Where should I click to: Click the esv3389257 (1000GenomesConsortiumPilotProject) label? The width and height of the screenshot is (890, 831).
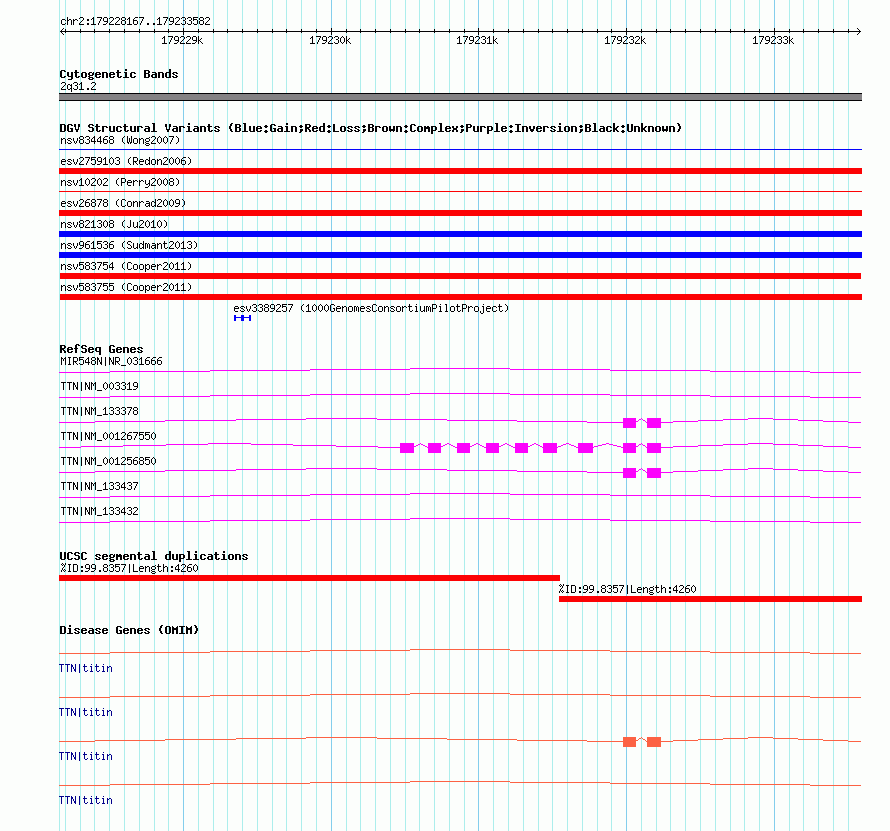tap(371, 308)
